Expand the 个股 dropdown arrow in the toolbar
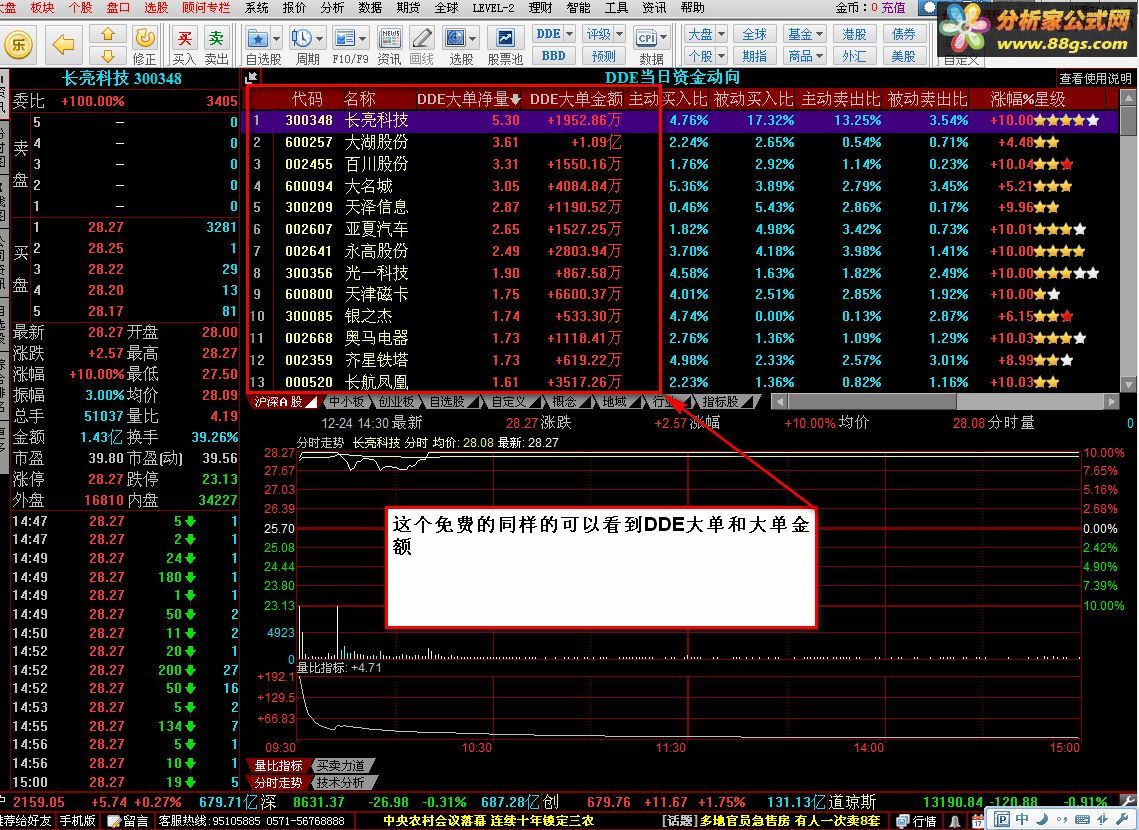 point(721,55)
